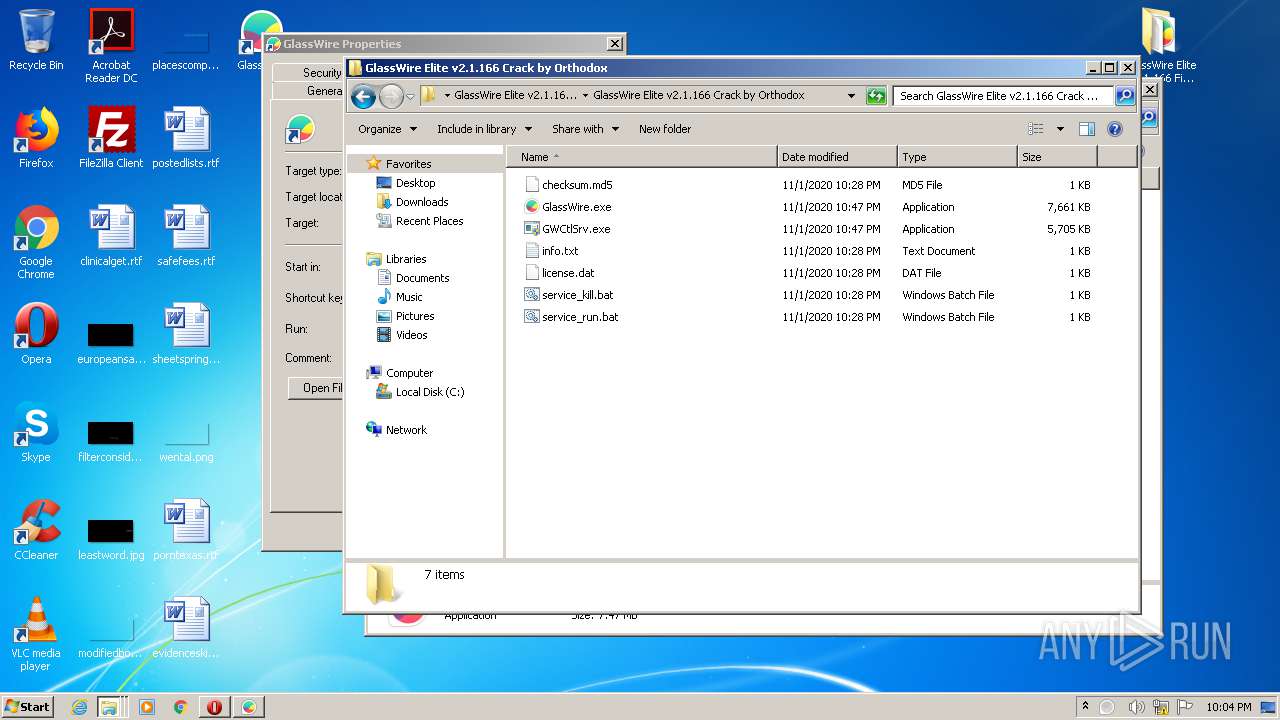Select license.dat file name
This screenshot has height=720, width=1280.
568,273
